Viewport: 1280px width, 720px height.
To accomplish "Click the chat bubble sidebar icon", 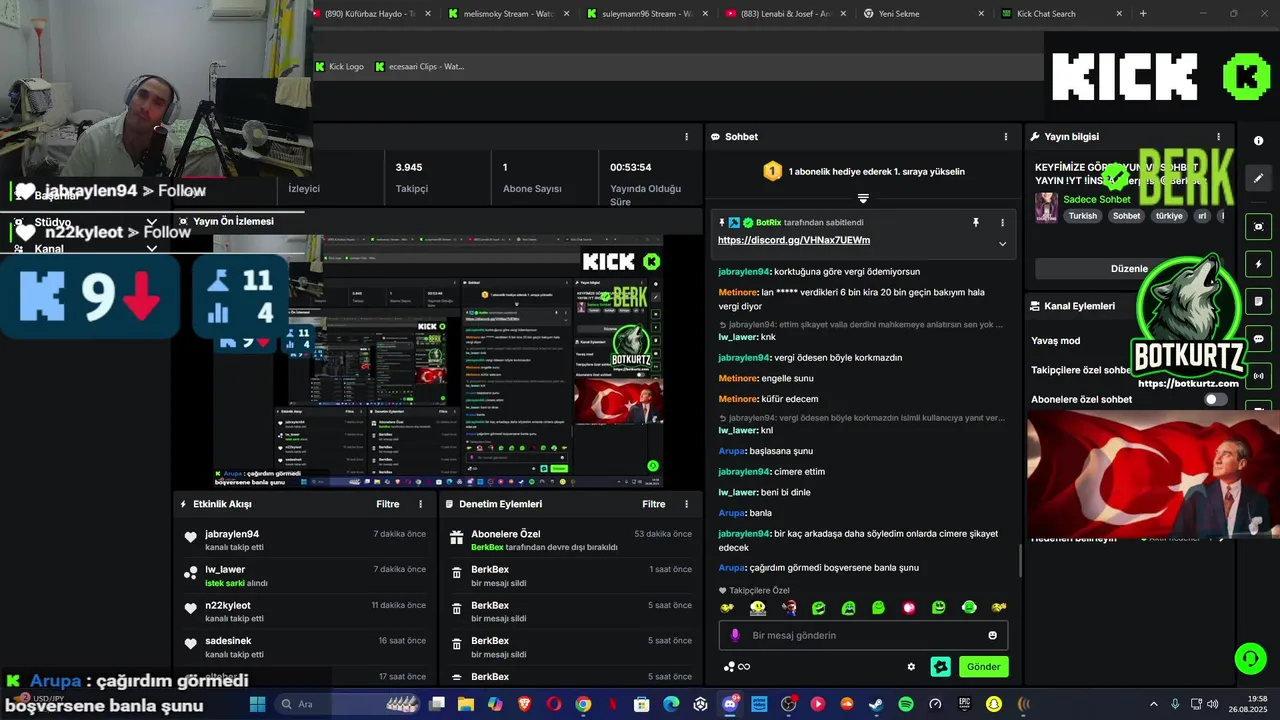I will [x=1258, y=339].
